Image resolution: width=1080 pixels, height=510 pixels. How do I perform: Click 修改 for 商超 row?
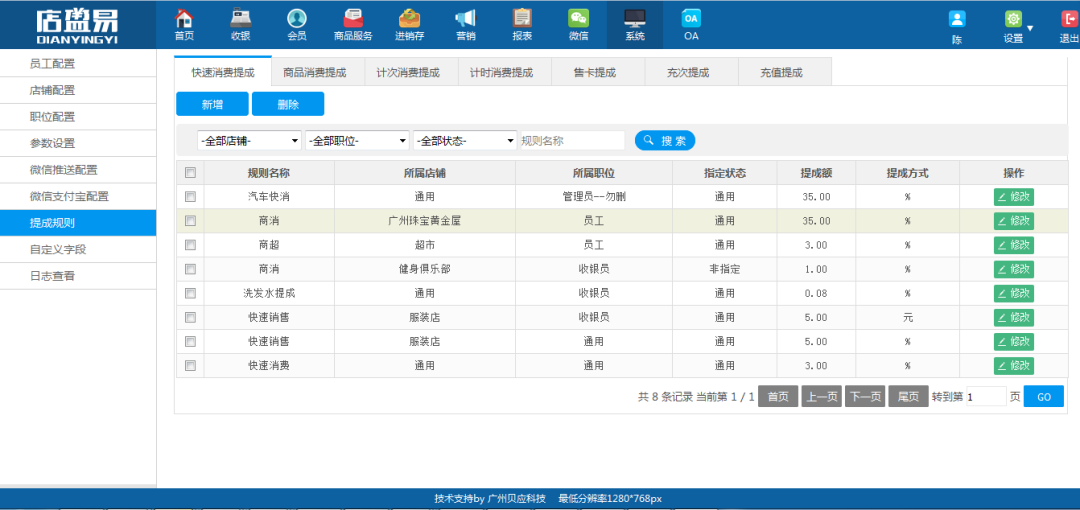tap(1014, 245)
